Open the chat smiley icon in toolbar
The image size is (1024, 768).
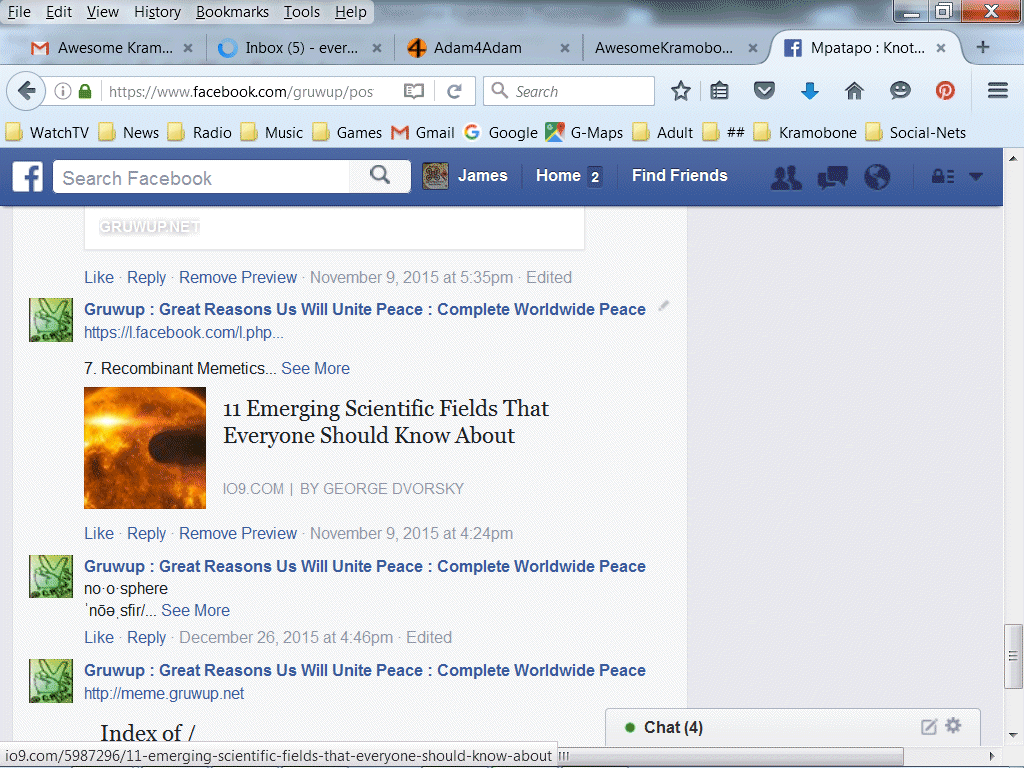coord(900,90)
